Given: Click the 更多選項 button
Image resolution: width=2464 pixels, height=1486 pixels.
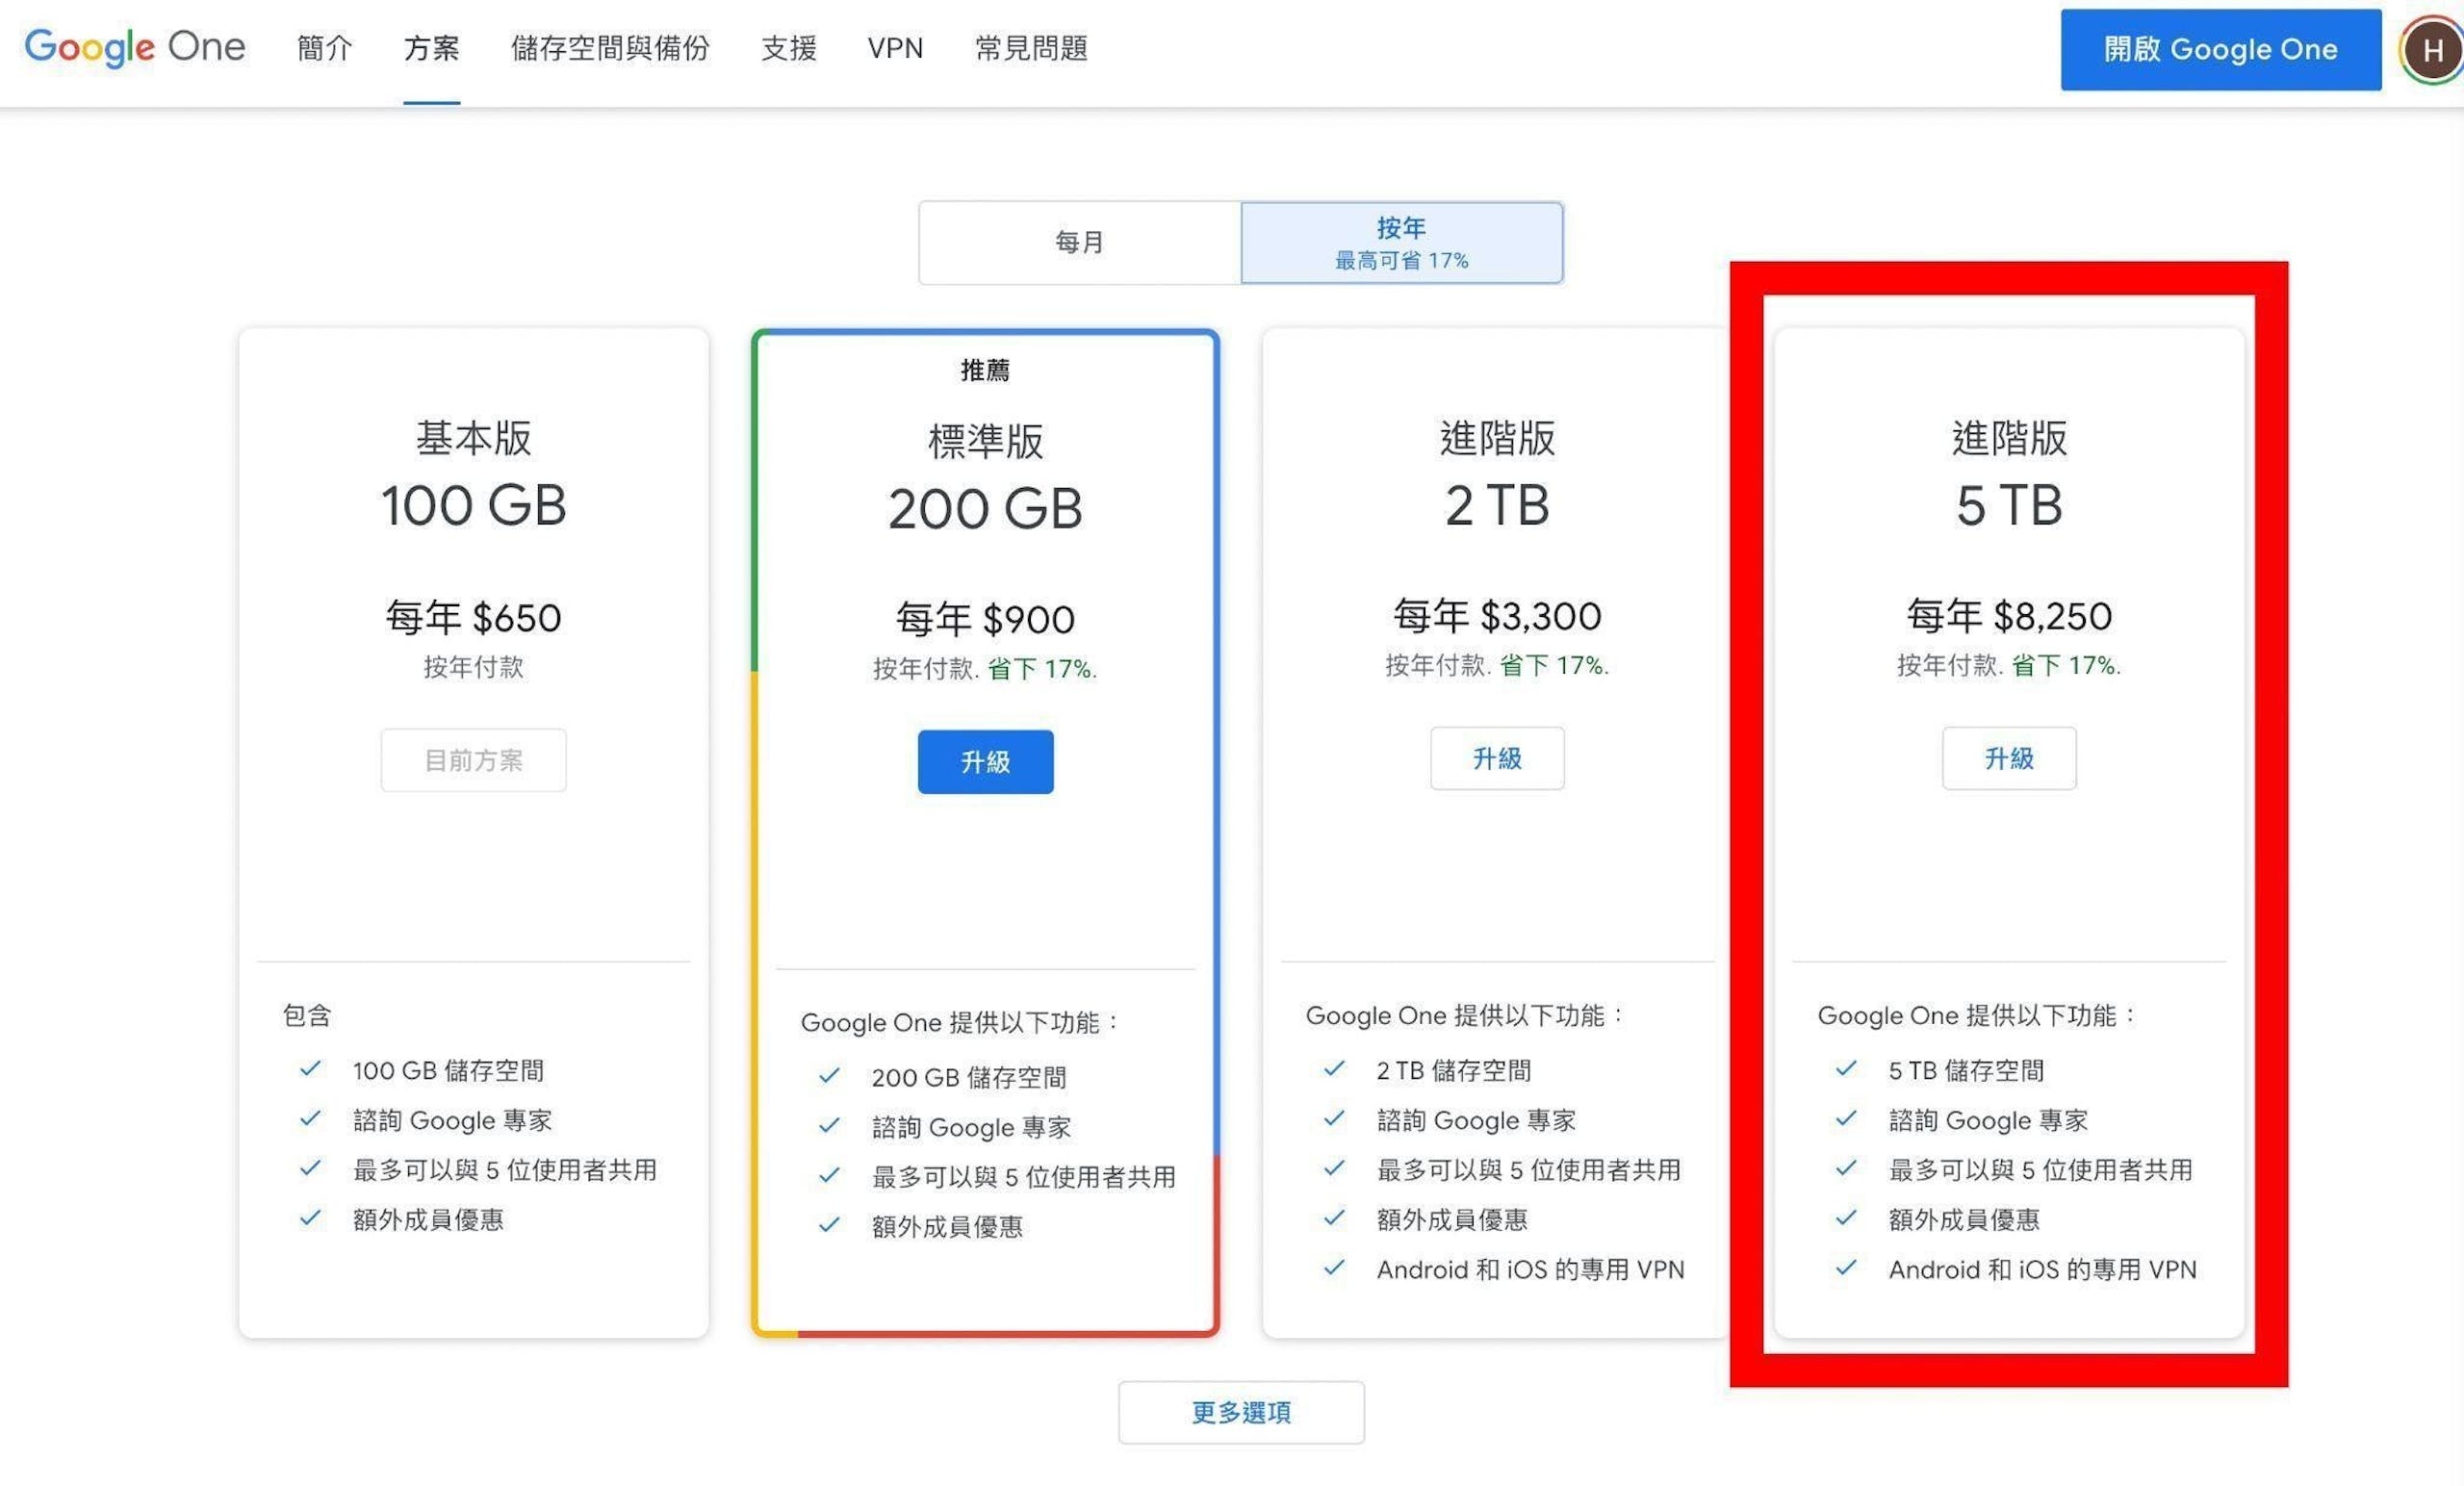Looking at the screenshot, I should 1242,1412.
